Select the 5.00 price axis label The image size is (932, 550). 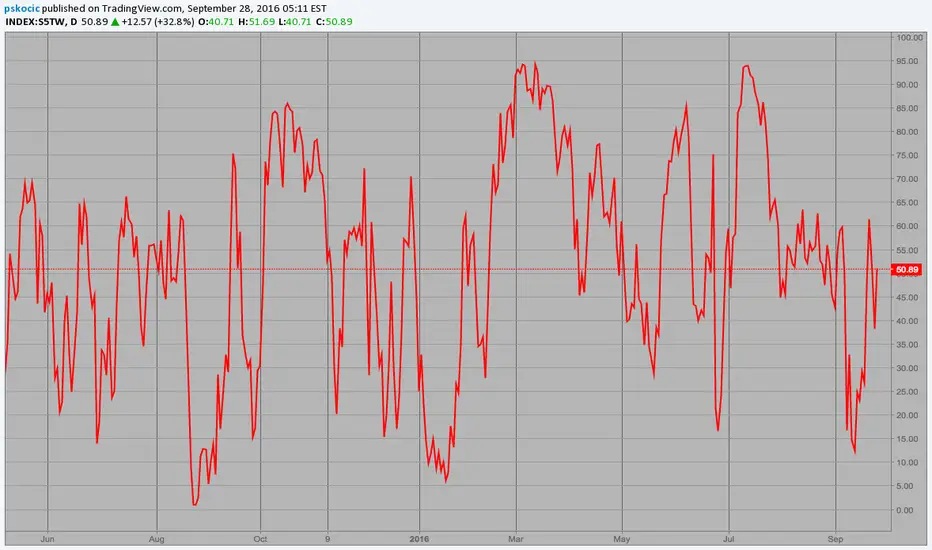point(907,486)
